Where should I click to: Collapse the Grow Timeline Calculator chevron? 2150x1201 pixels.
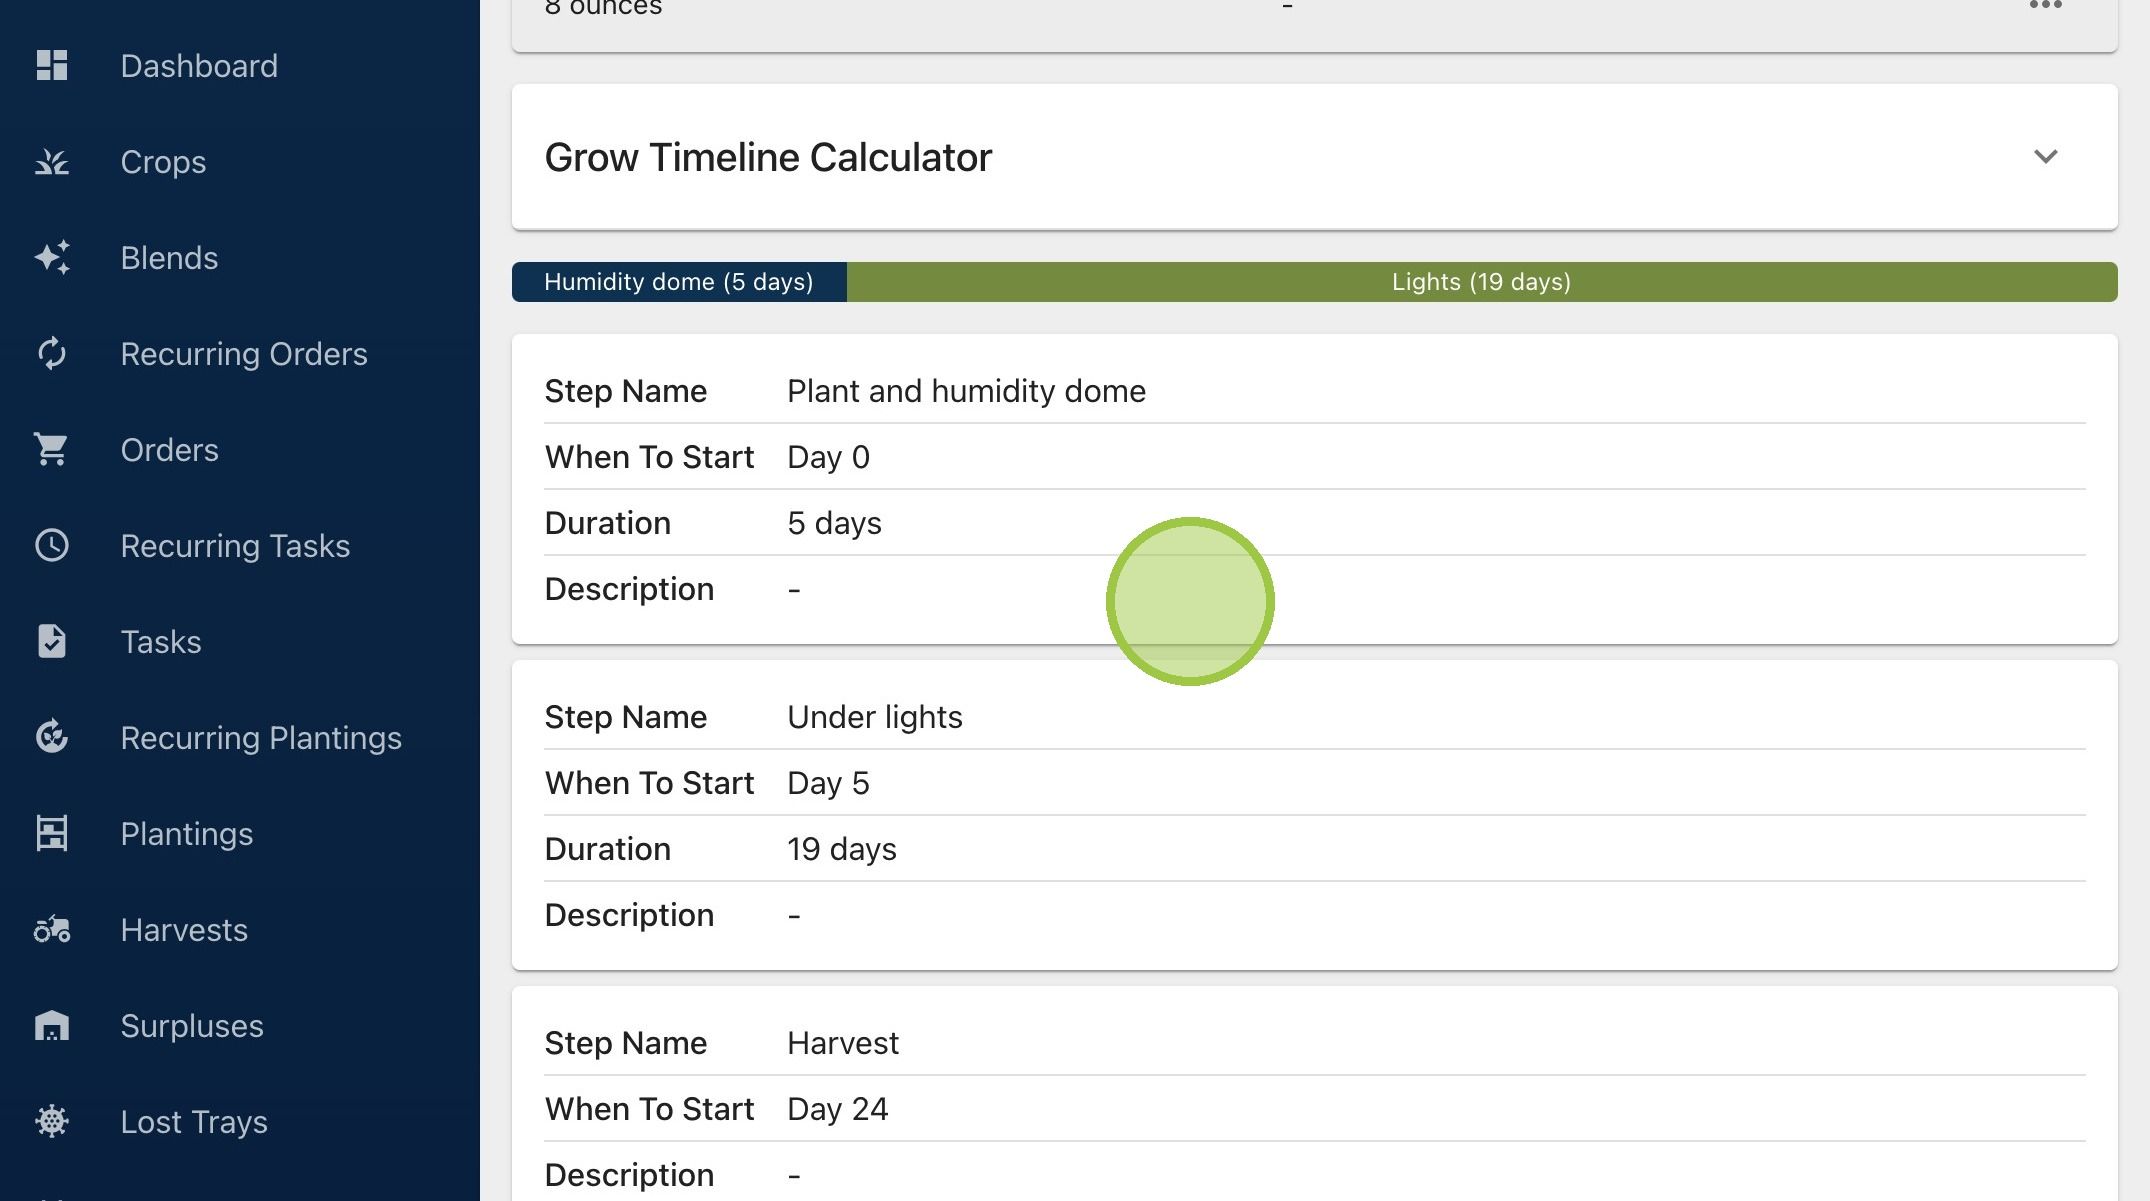pos(2045,157)
